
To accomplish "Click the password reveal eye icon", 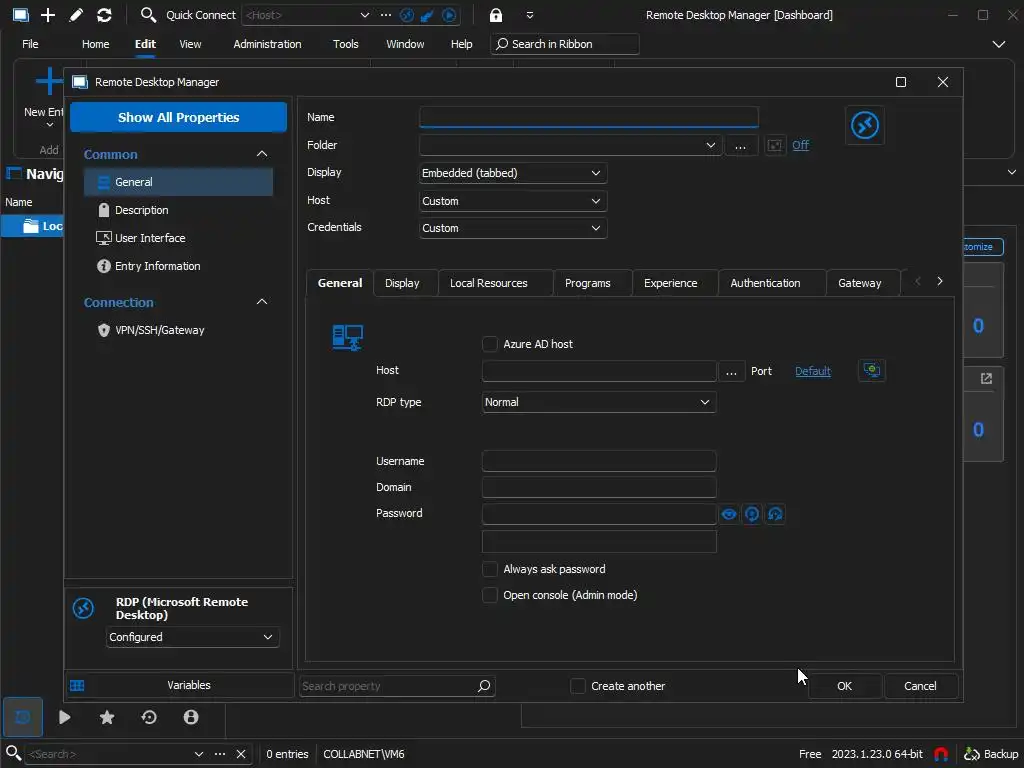I will 729,514.
